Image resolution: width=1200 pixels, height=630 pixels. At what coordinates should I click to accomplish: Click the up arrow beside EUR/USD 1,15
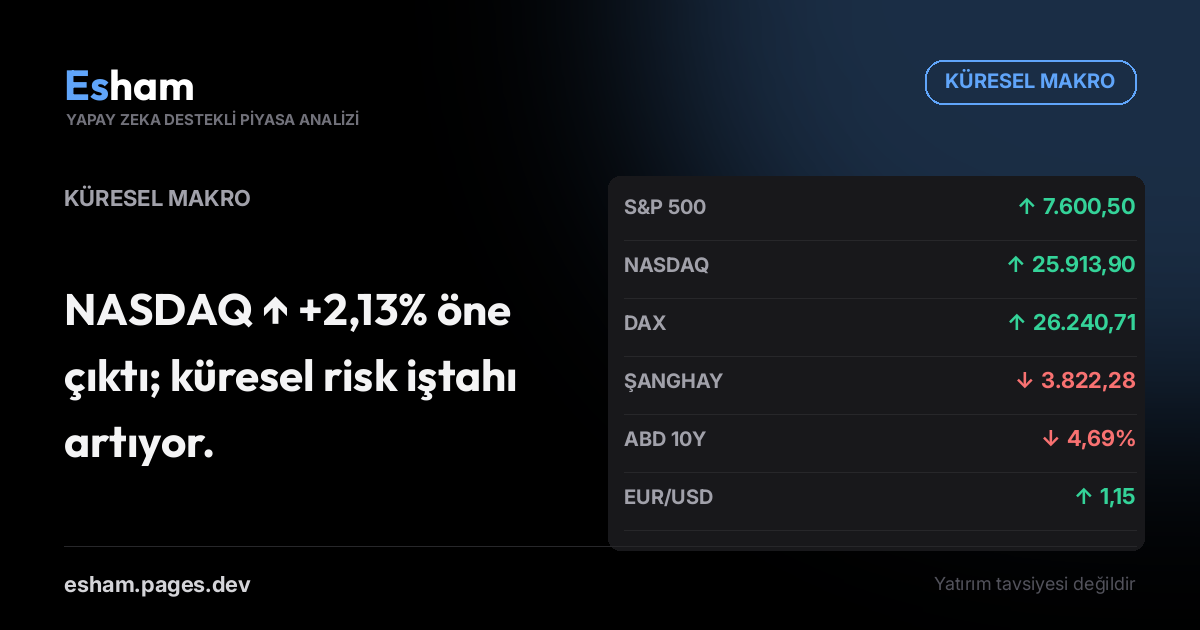1083,497
